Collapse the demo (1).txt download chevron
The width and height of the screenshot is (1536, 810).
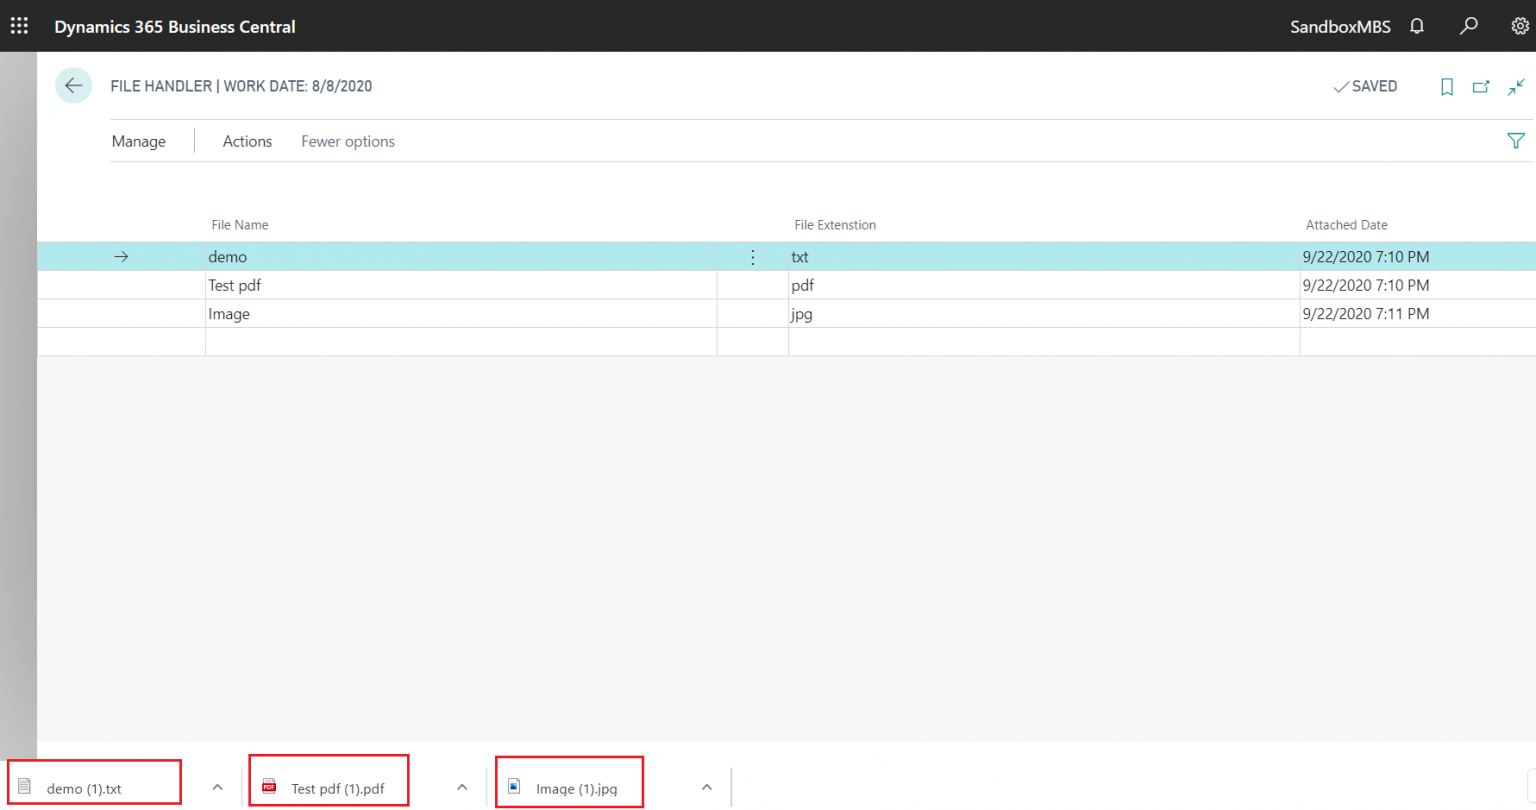tap(217, 787)
